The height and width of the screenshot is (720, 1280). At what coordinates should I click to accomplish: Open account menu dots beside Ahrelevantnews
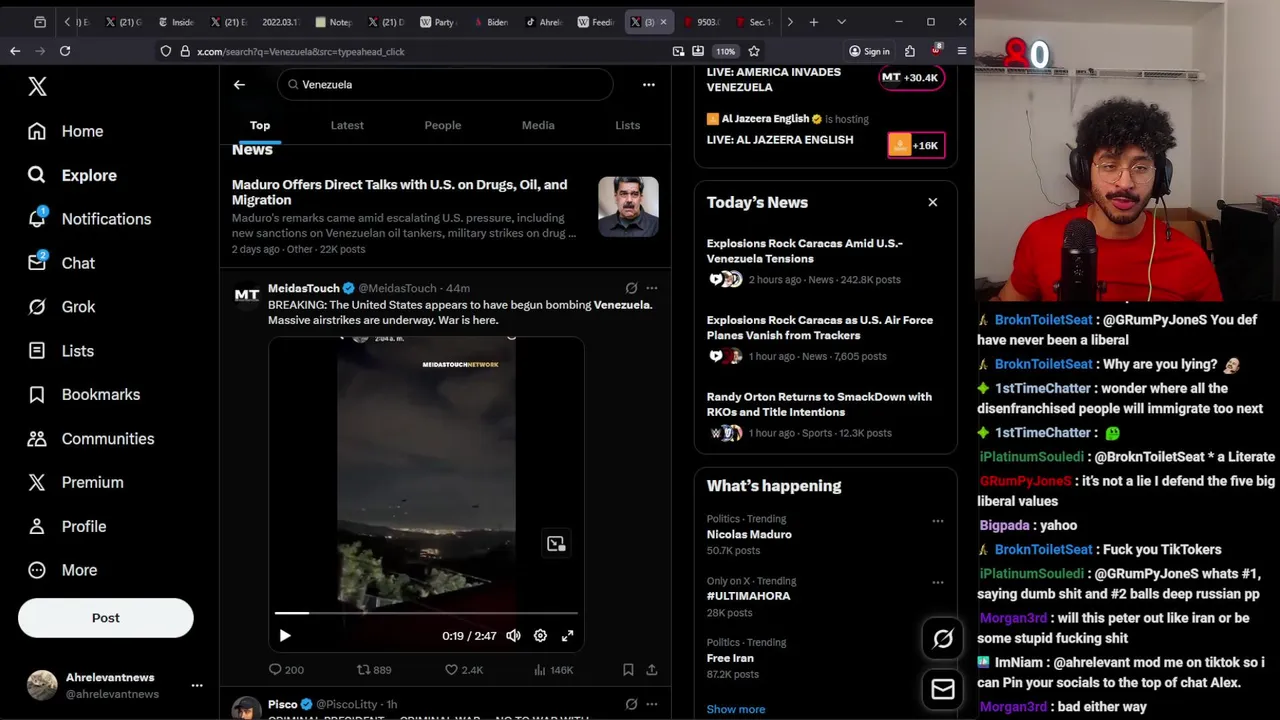tap(197, 686)
